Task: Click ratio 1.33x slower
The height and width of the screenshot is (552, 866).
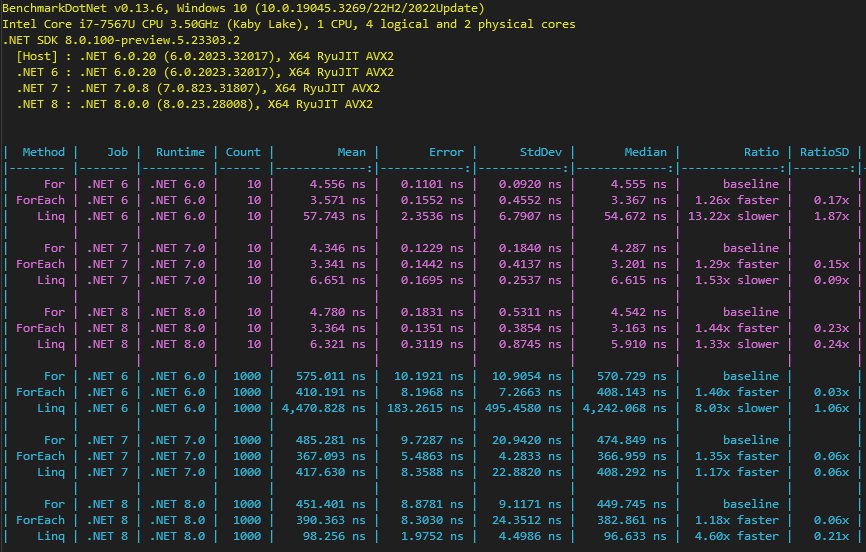Action: (737, 344)
